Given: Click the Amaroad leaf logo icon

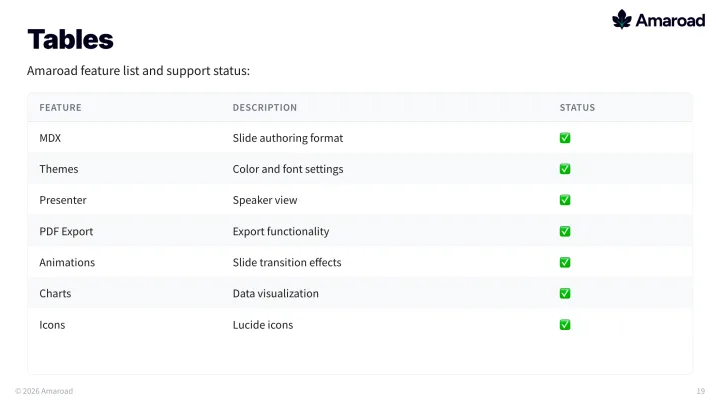Looking at the screenshot, I should click(622, 19).
